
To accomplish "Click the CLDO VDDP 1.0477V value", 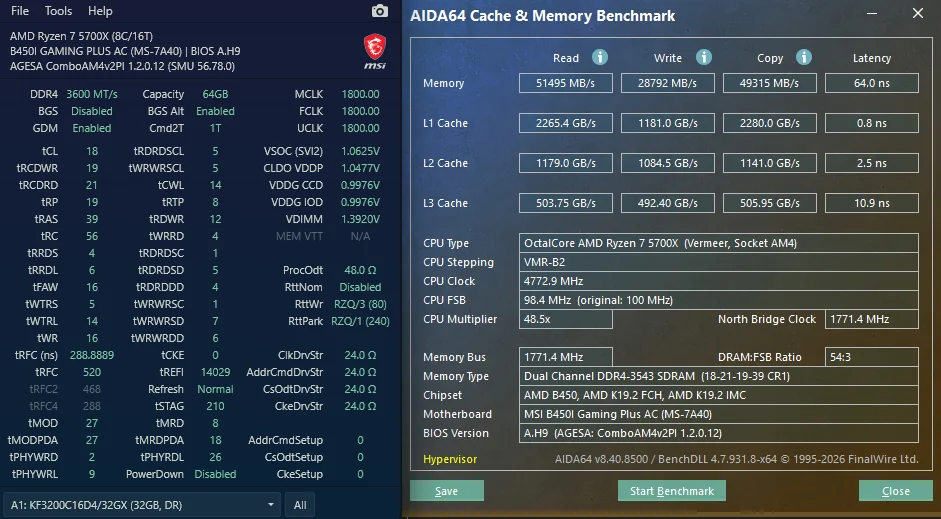I will (360, 168).
